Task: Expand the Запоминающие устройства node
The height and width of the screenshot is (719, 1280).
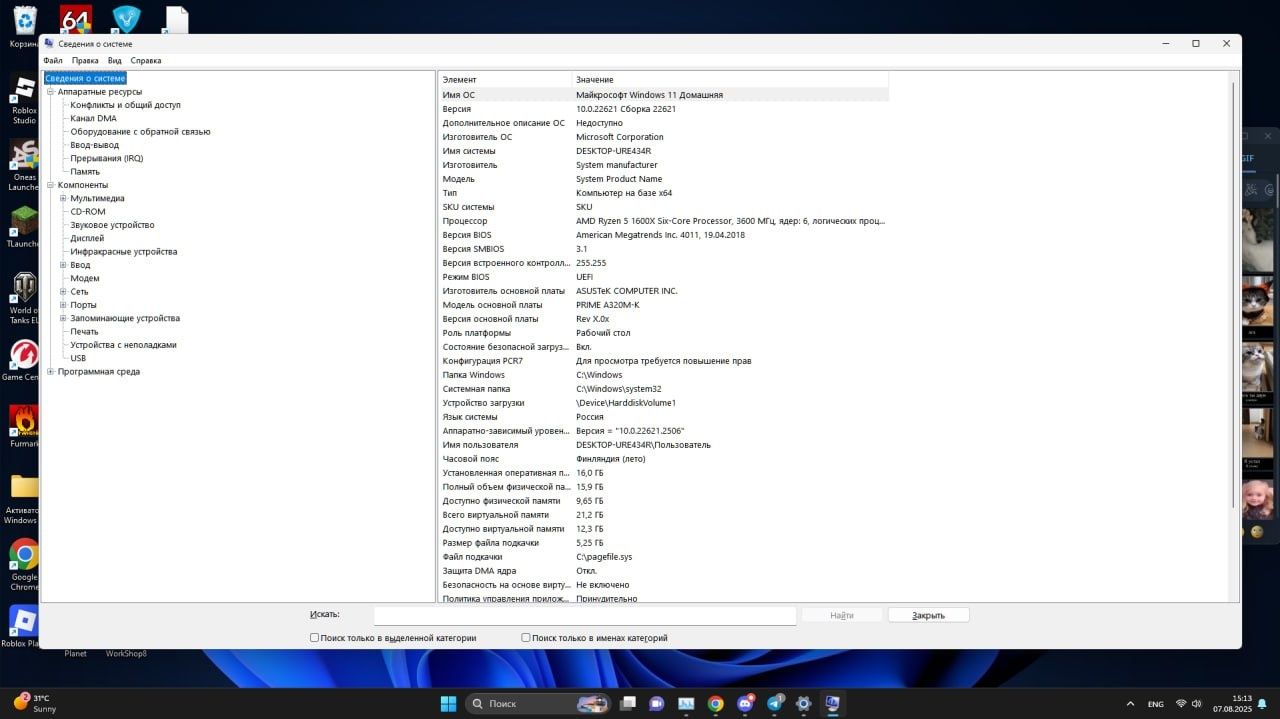Action: (63, 318)
